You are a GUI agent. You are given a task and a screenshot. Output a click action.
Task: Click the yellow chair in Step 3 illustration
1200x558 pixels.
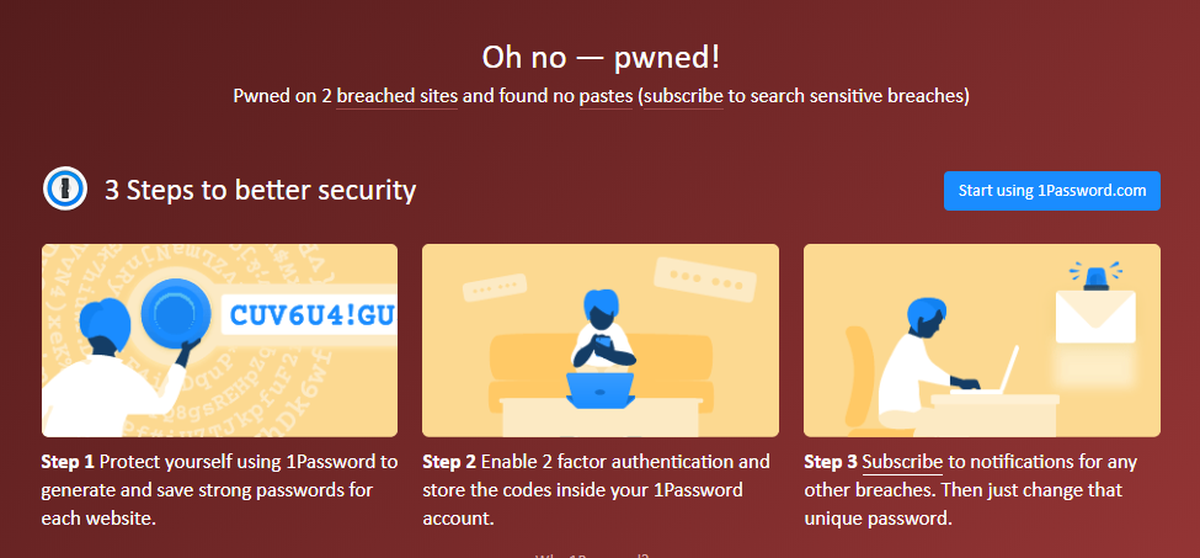pyautogui.click(x=866, y=380)
